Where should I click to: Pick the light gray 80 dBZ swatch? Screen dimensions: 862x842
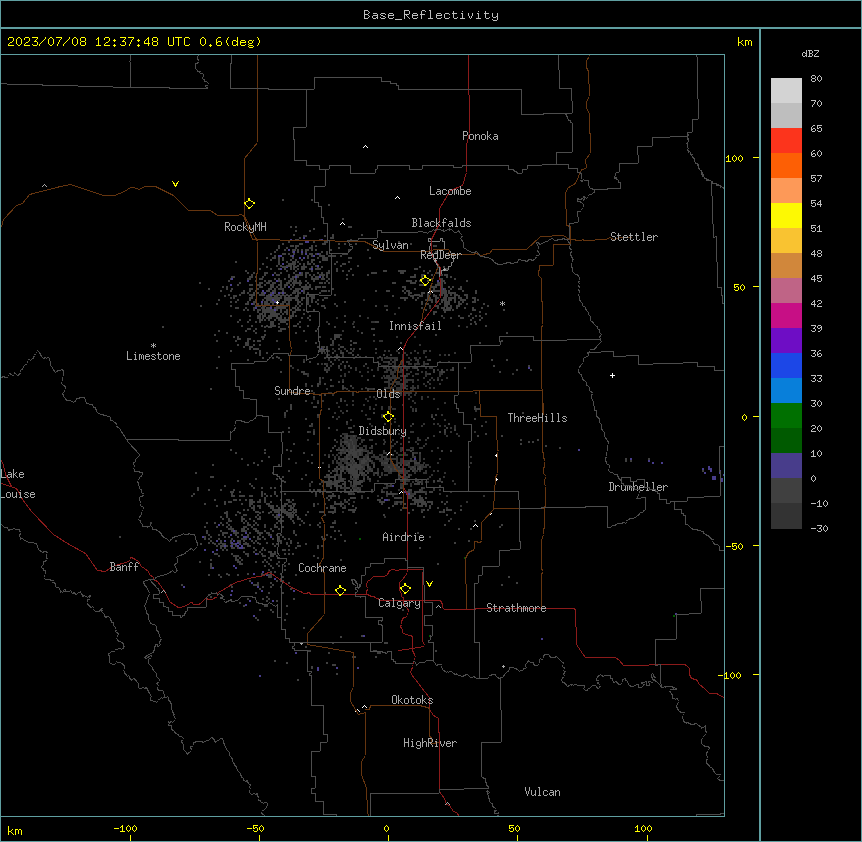click(786, 91)
